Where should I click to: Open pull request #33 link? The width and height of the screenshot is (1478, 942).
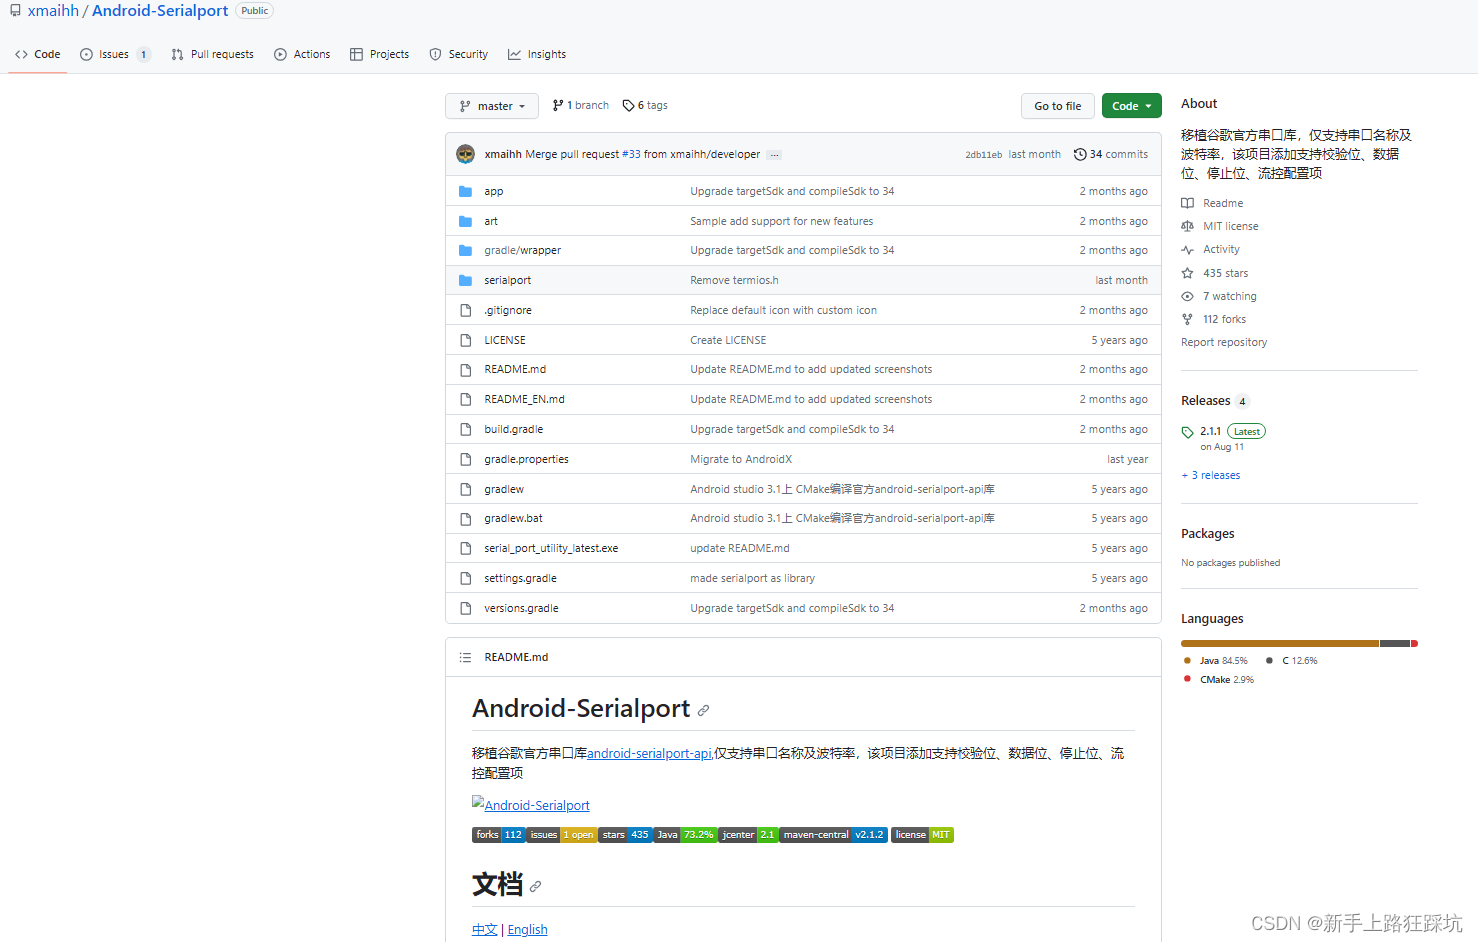pyautogui.click(x=631, y=154)
